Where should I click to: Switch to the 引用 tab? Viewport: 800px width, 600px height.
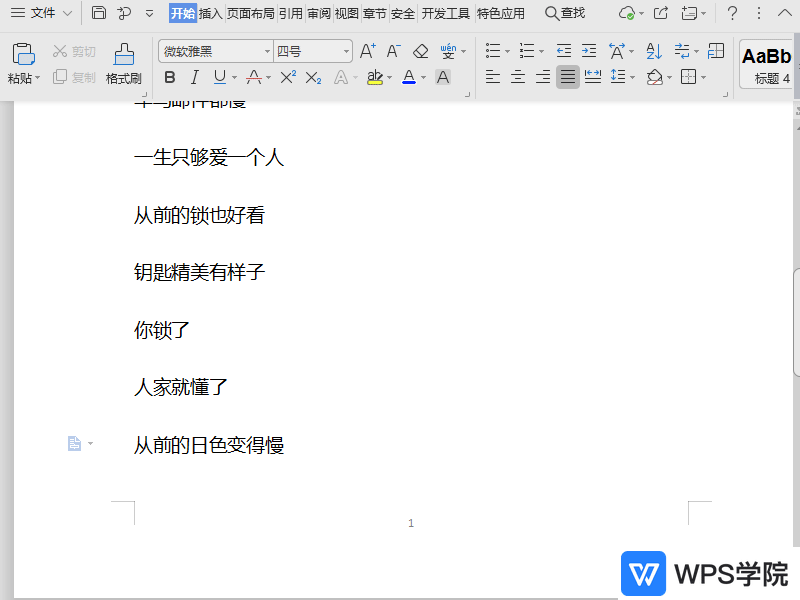pos(291,13)
